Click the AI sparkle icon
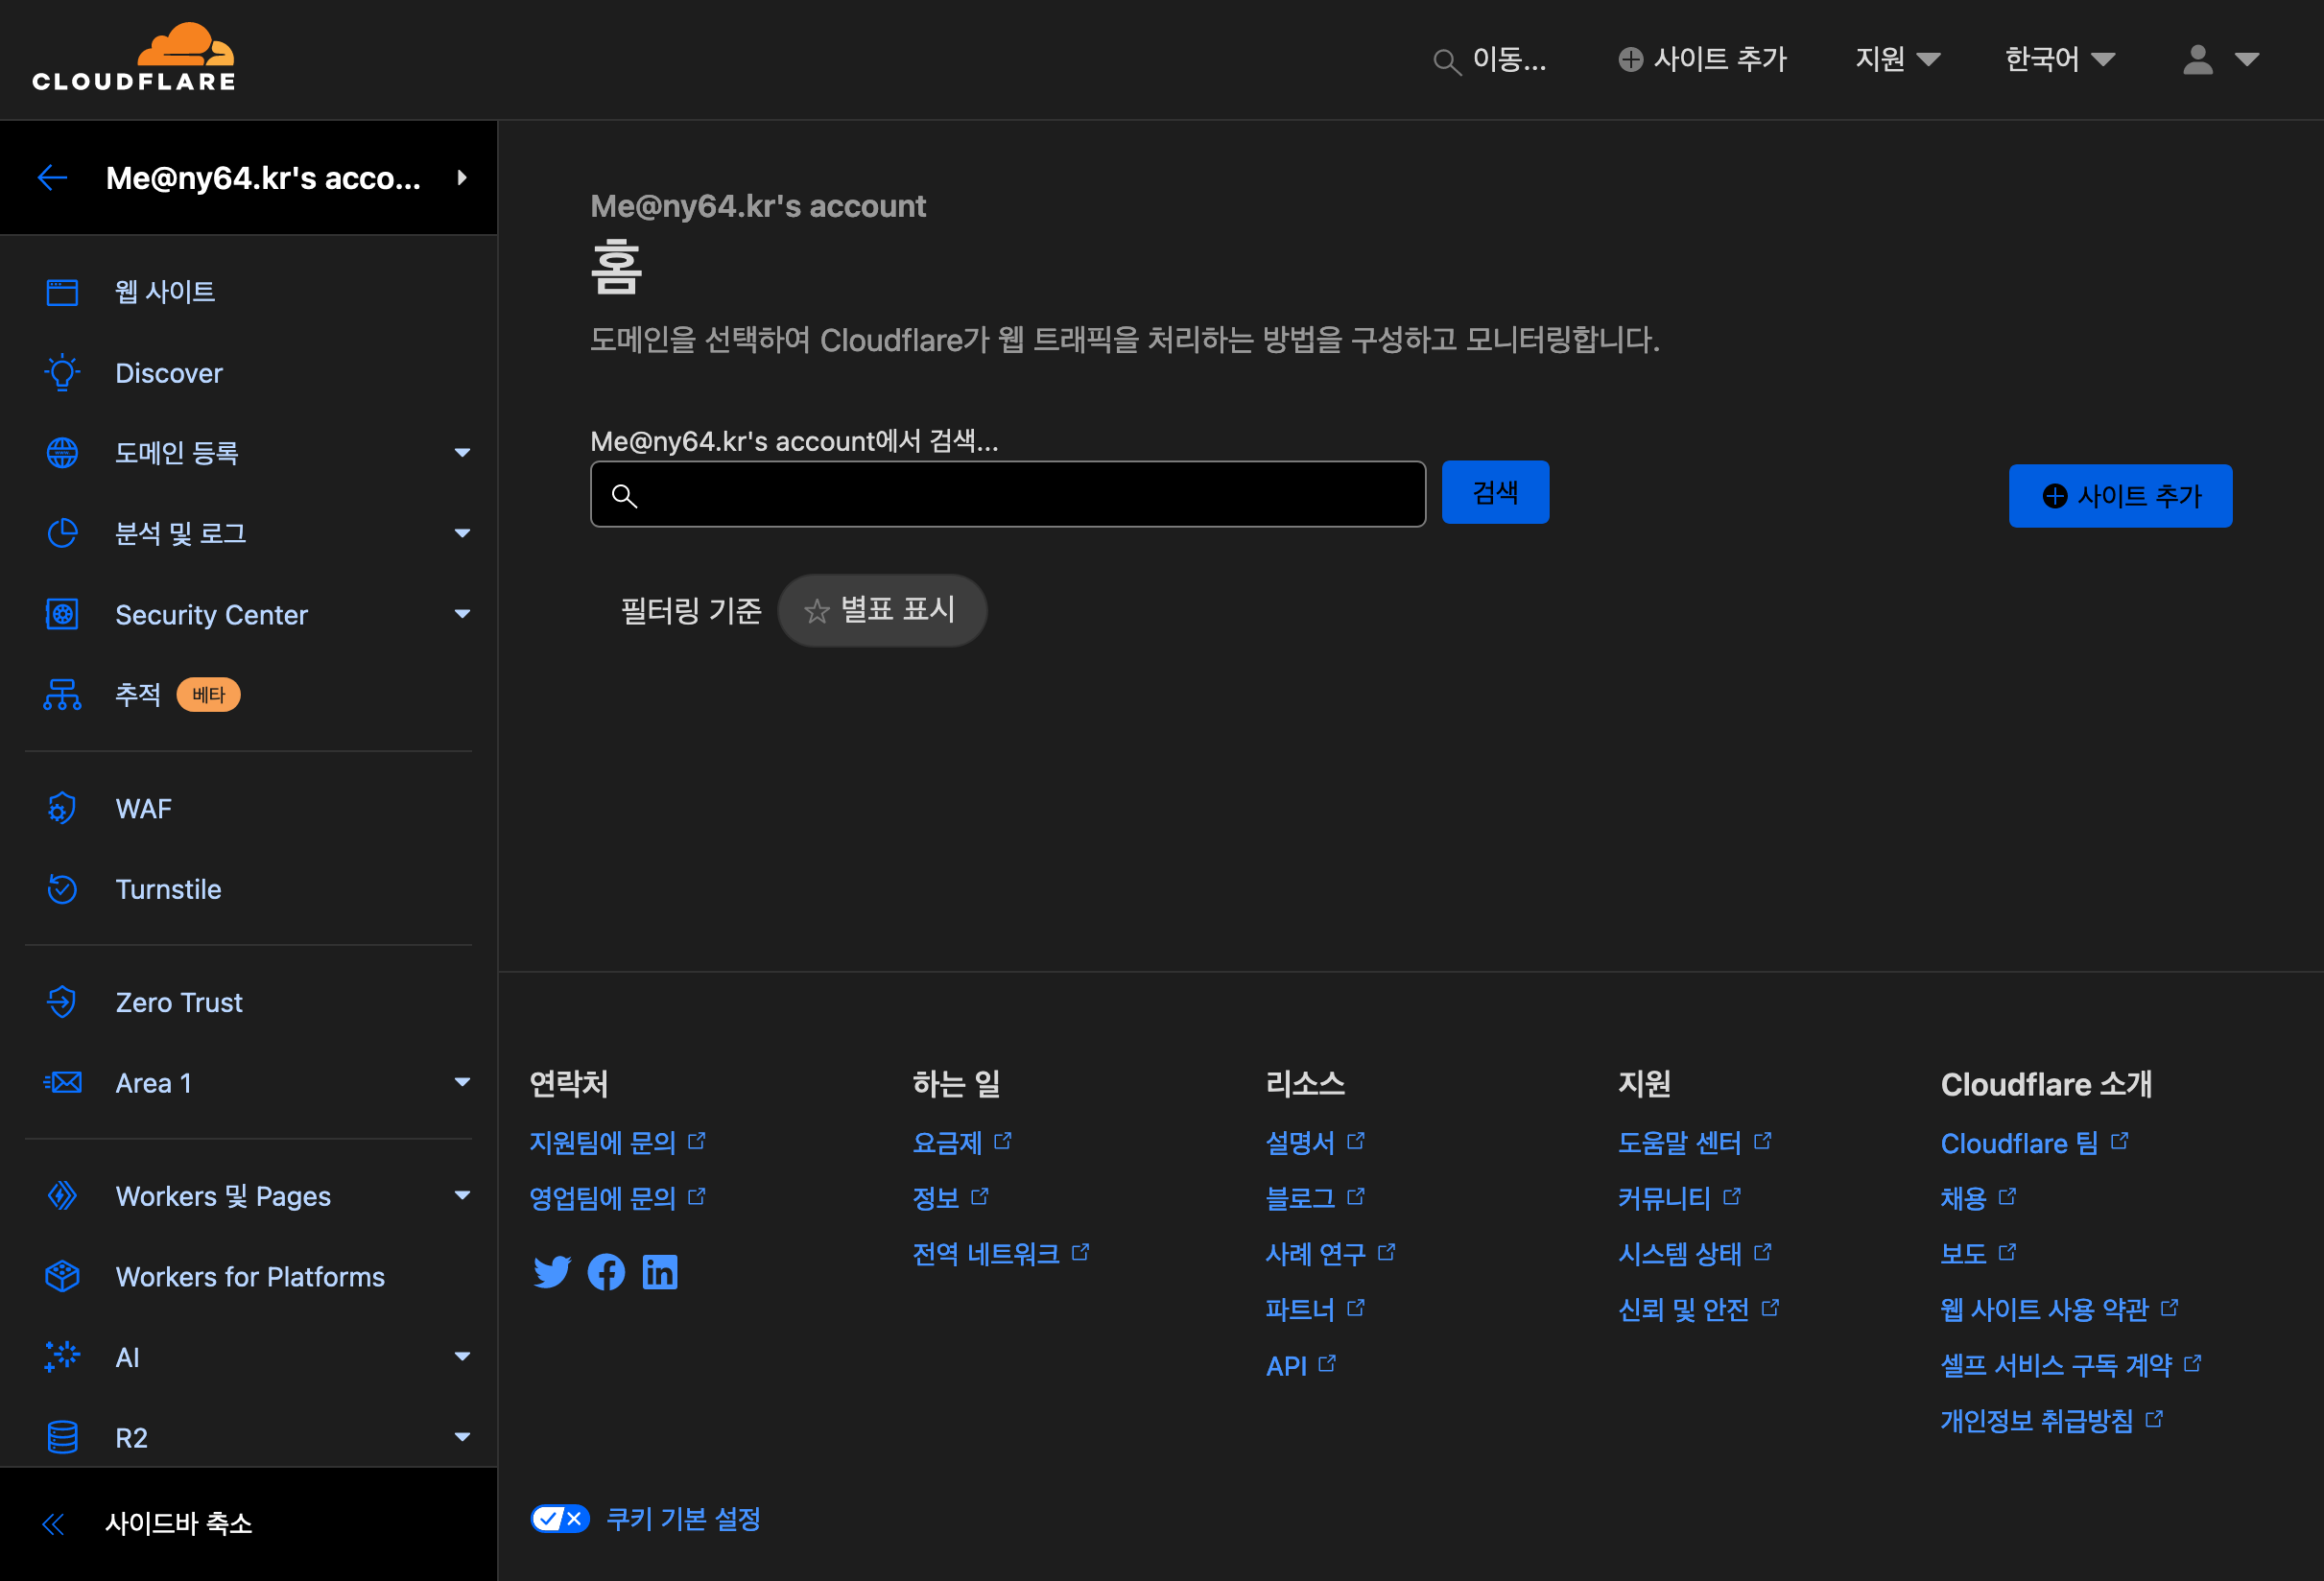Viewport: 2324px width, 1581px height. (x=62, y=1356)
